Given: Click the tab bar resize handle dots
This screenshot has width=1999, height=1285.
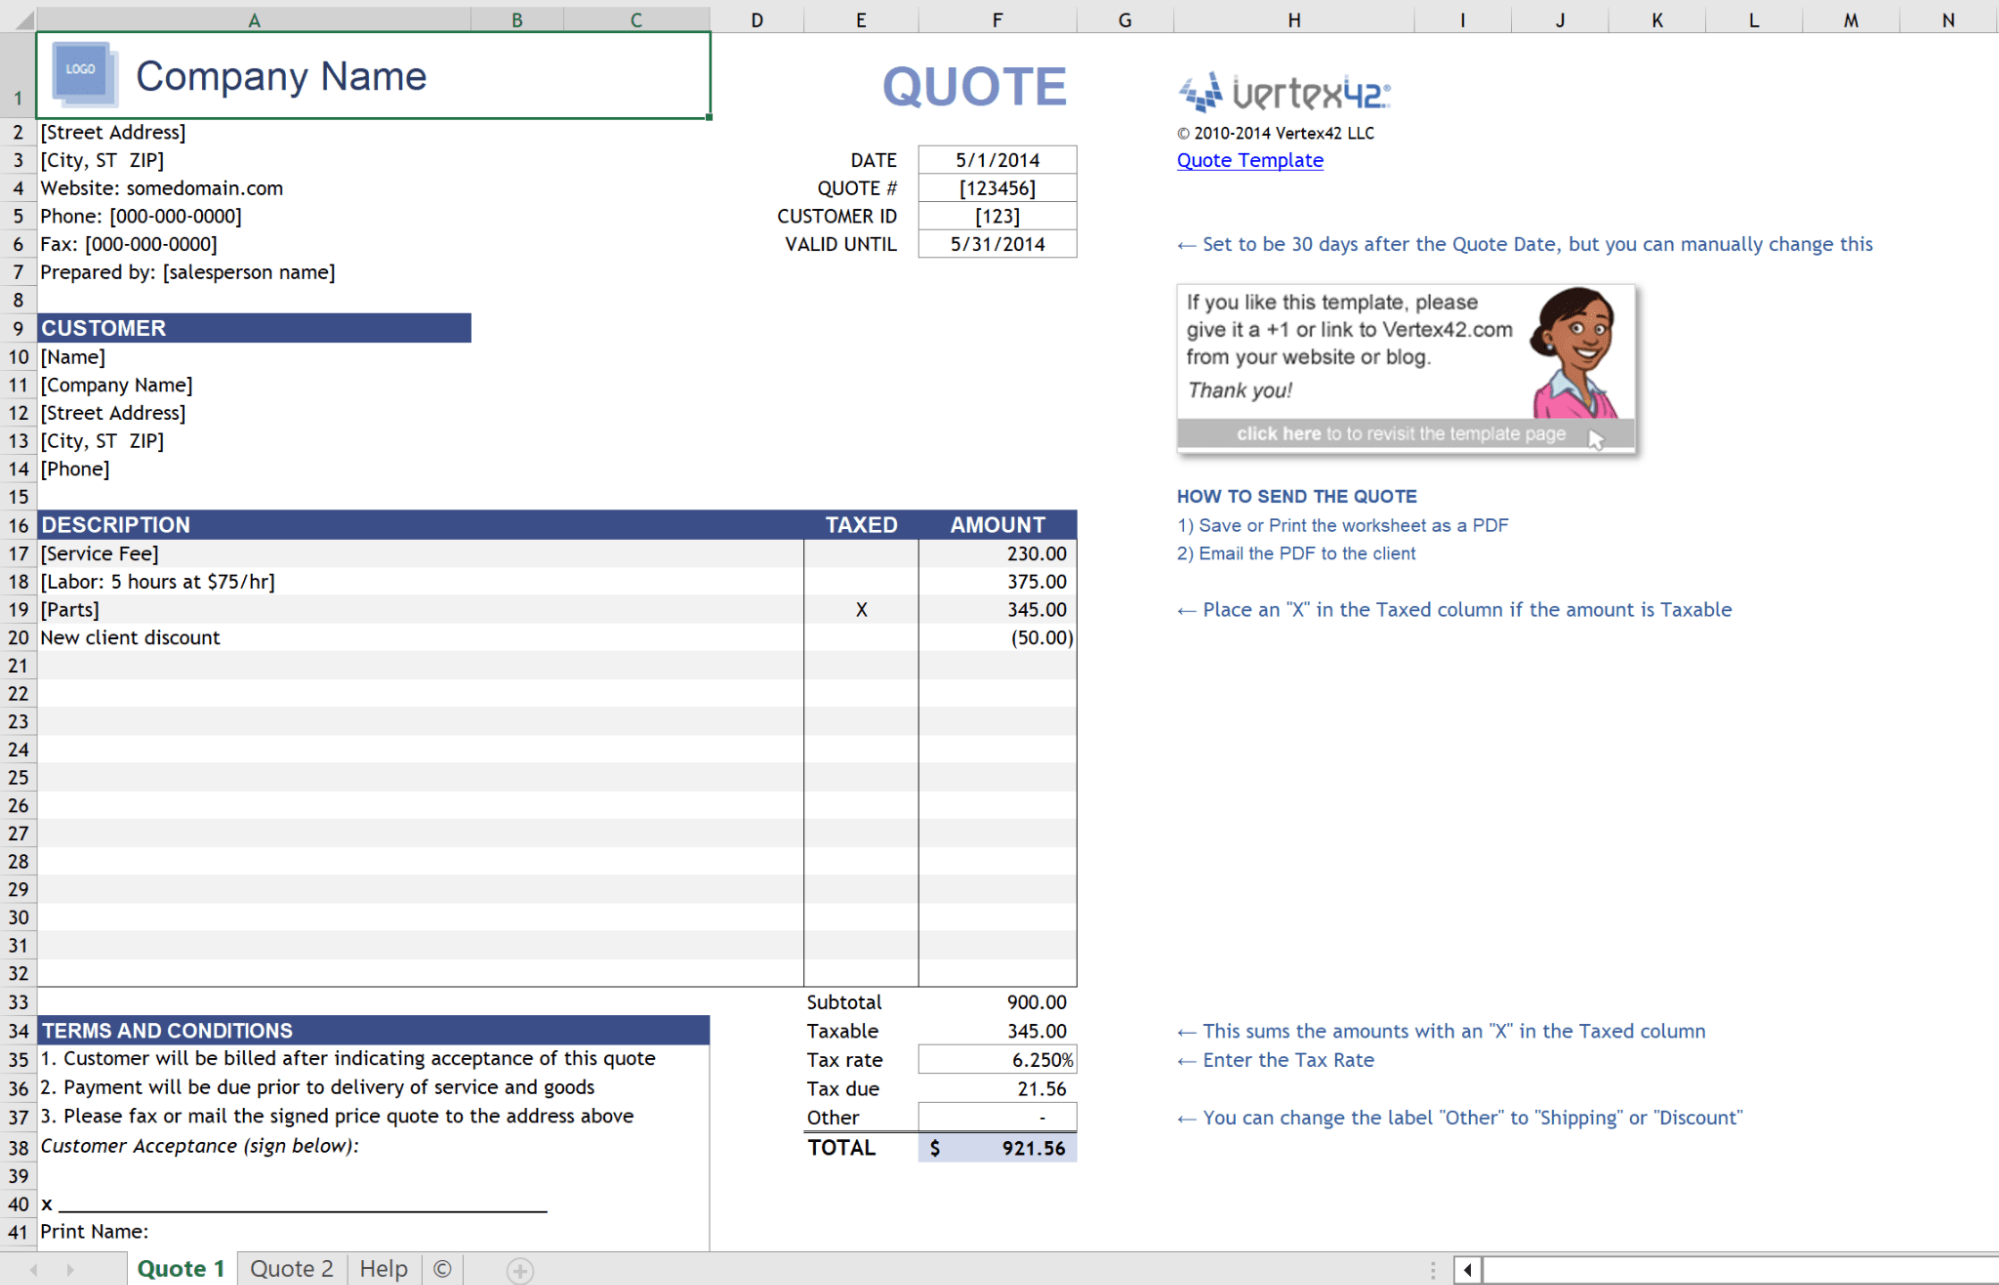Looking at the screenshot, I should pos(1433,1270).
